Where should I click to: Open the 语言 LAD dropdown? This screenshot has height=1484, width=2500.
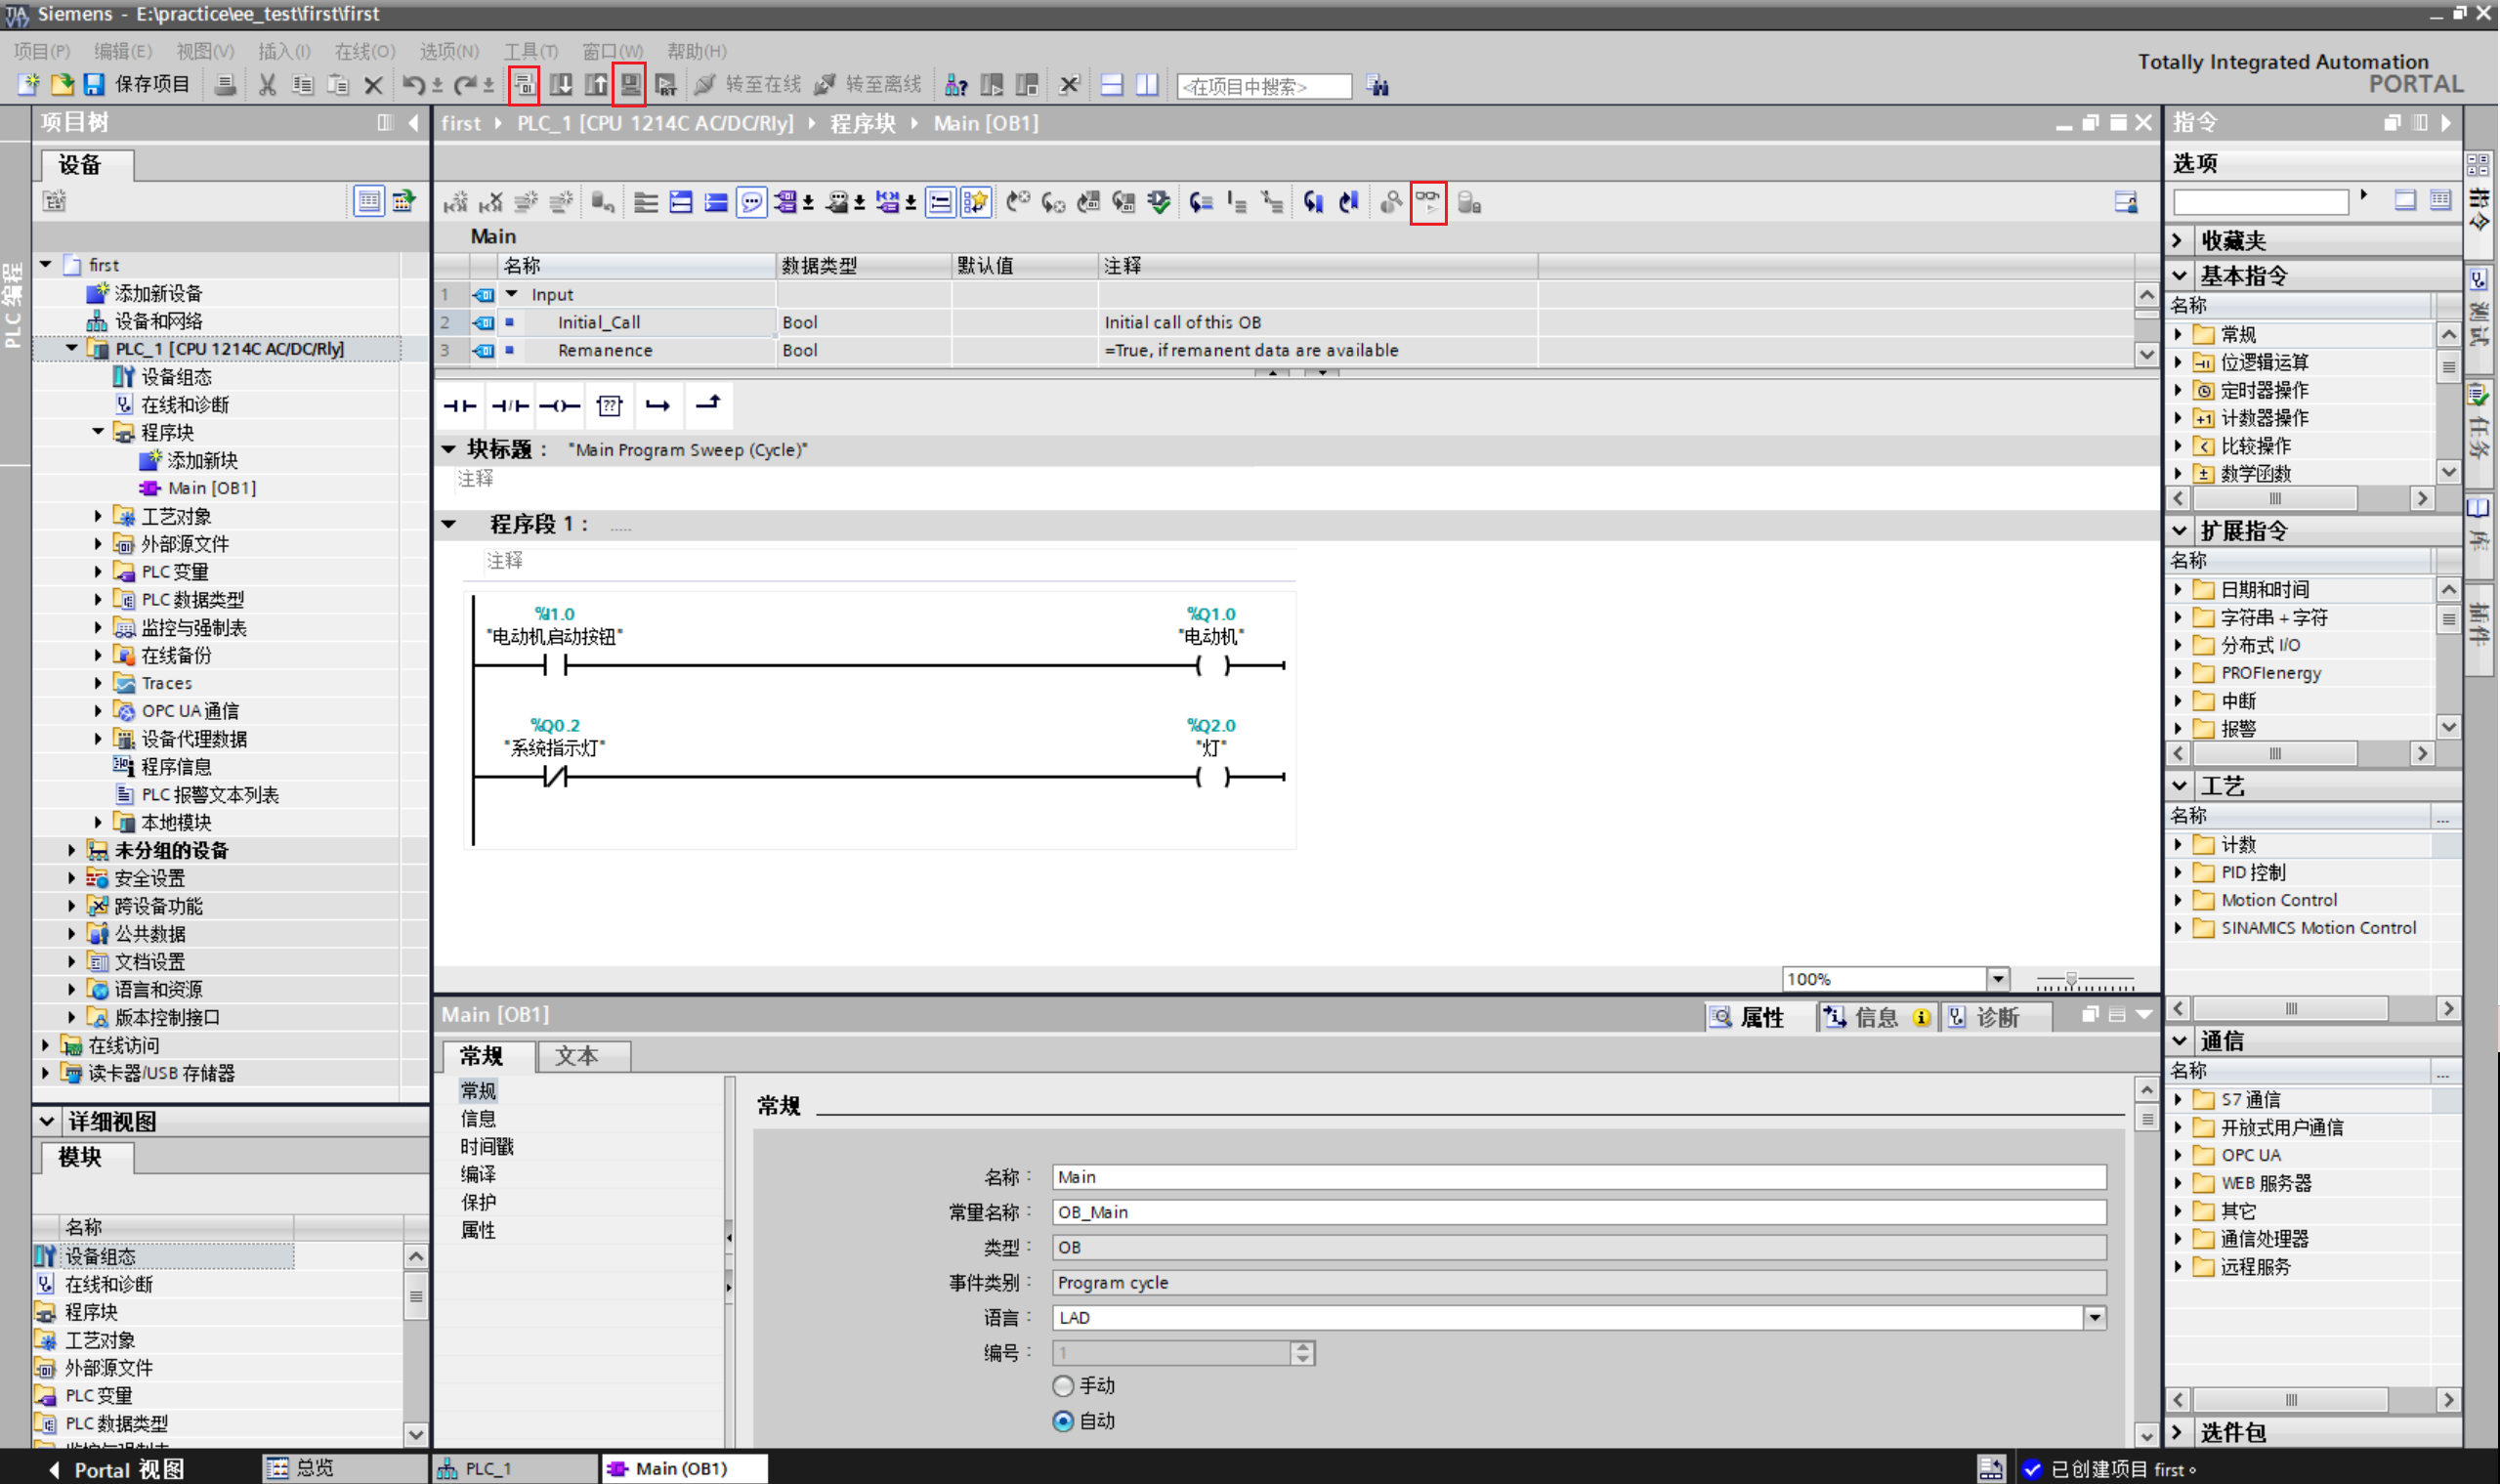tap(2094, 1318)
